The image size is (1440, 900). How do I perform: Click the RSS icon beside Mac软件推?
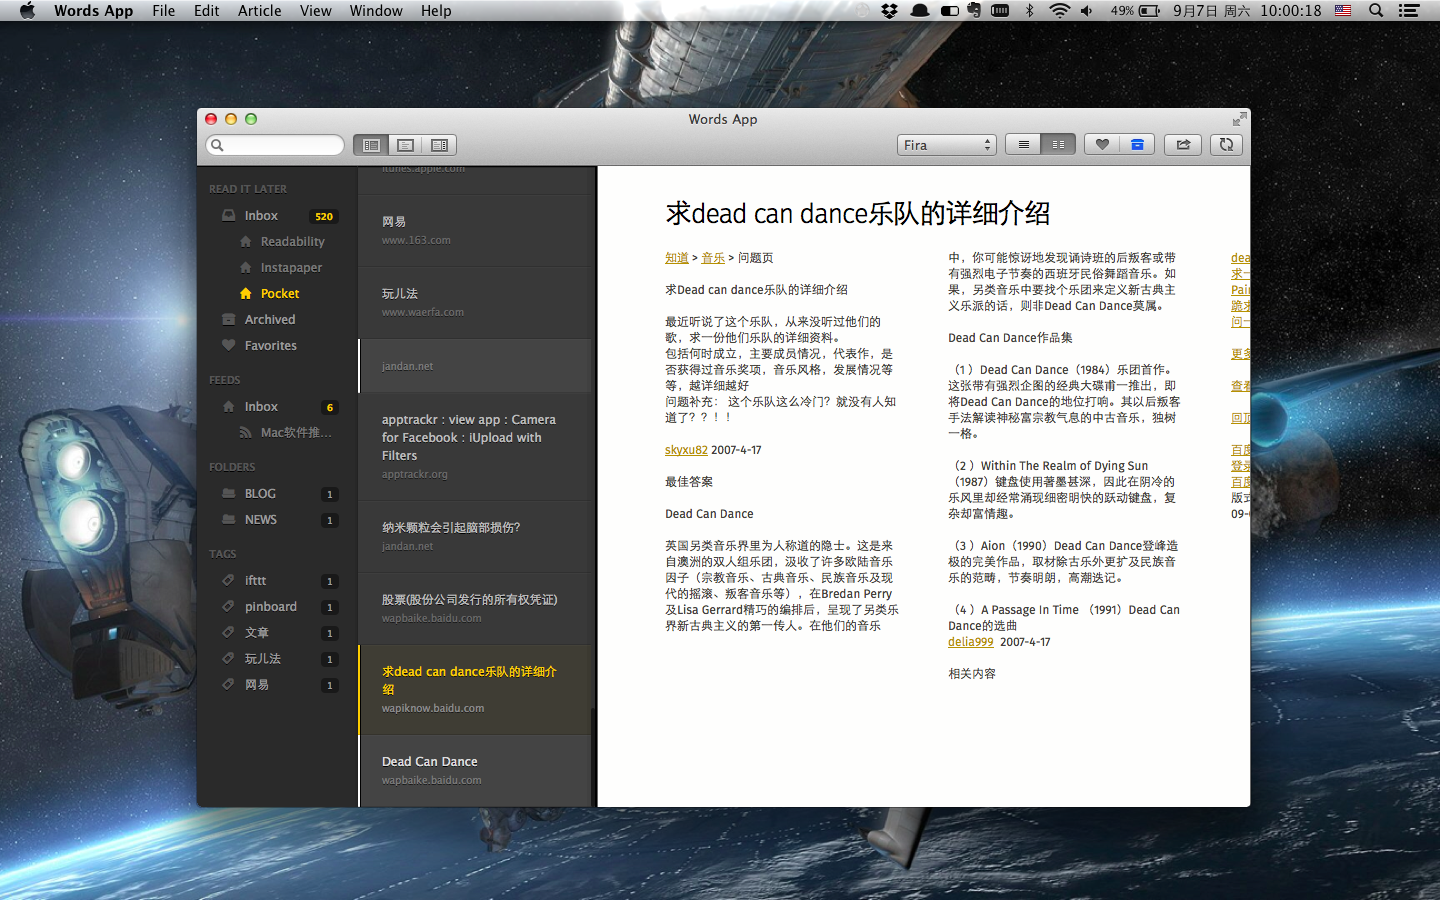245,433
